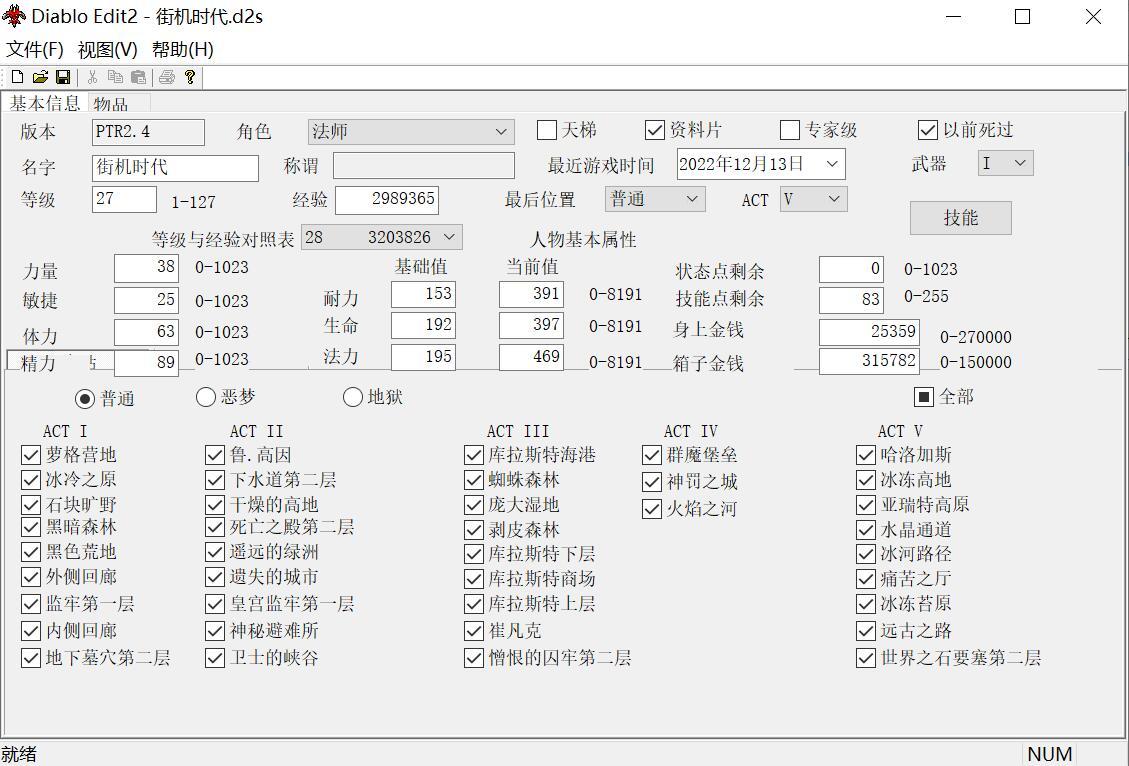Image resolution: width=1129 pixels, height=766 pixels.
Task: Click the Diablo Edit2 title bar app icon
Action: 14,16
